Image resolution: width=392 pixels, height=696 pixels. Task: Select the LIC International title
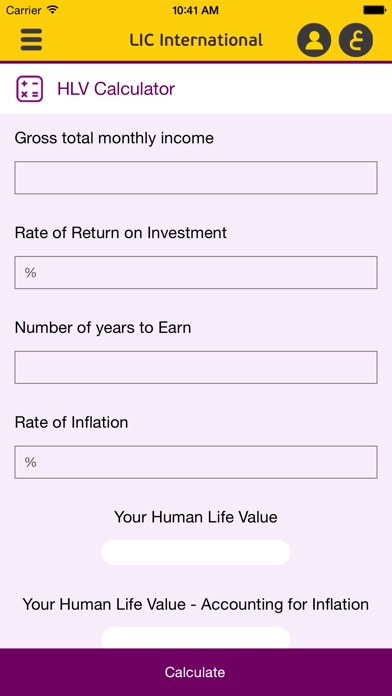pos(196,40)
